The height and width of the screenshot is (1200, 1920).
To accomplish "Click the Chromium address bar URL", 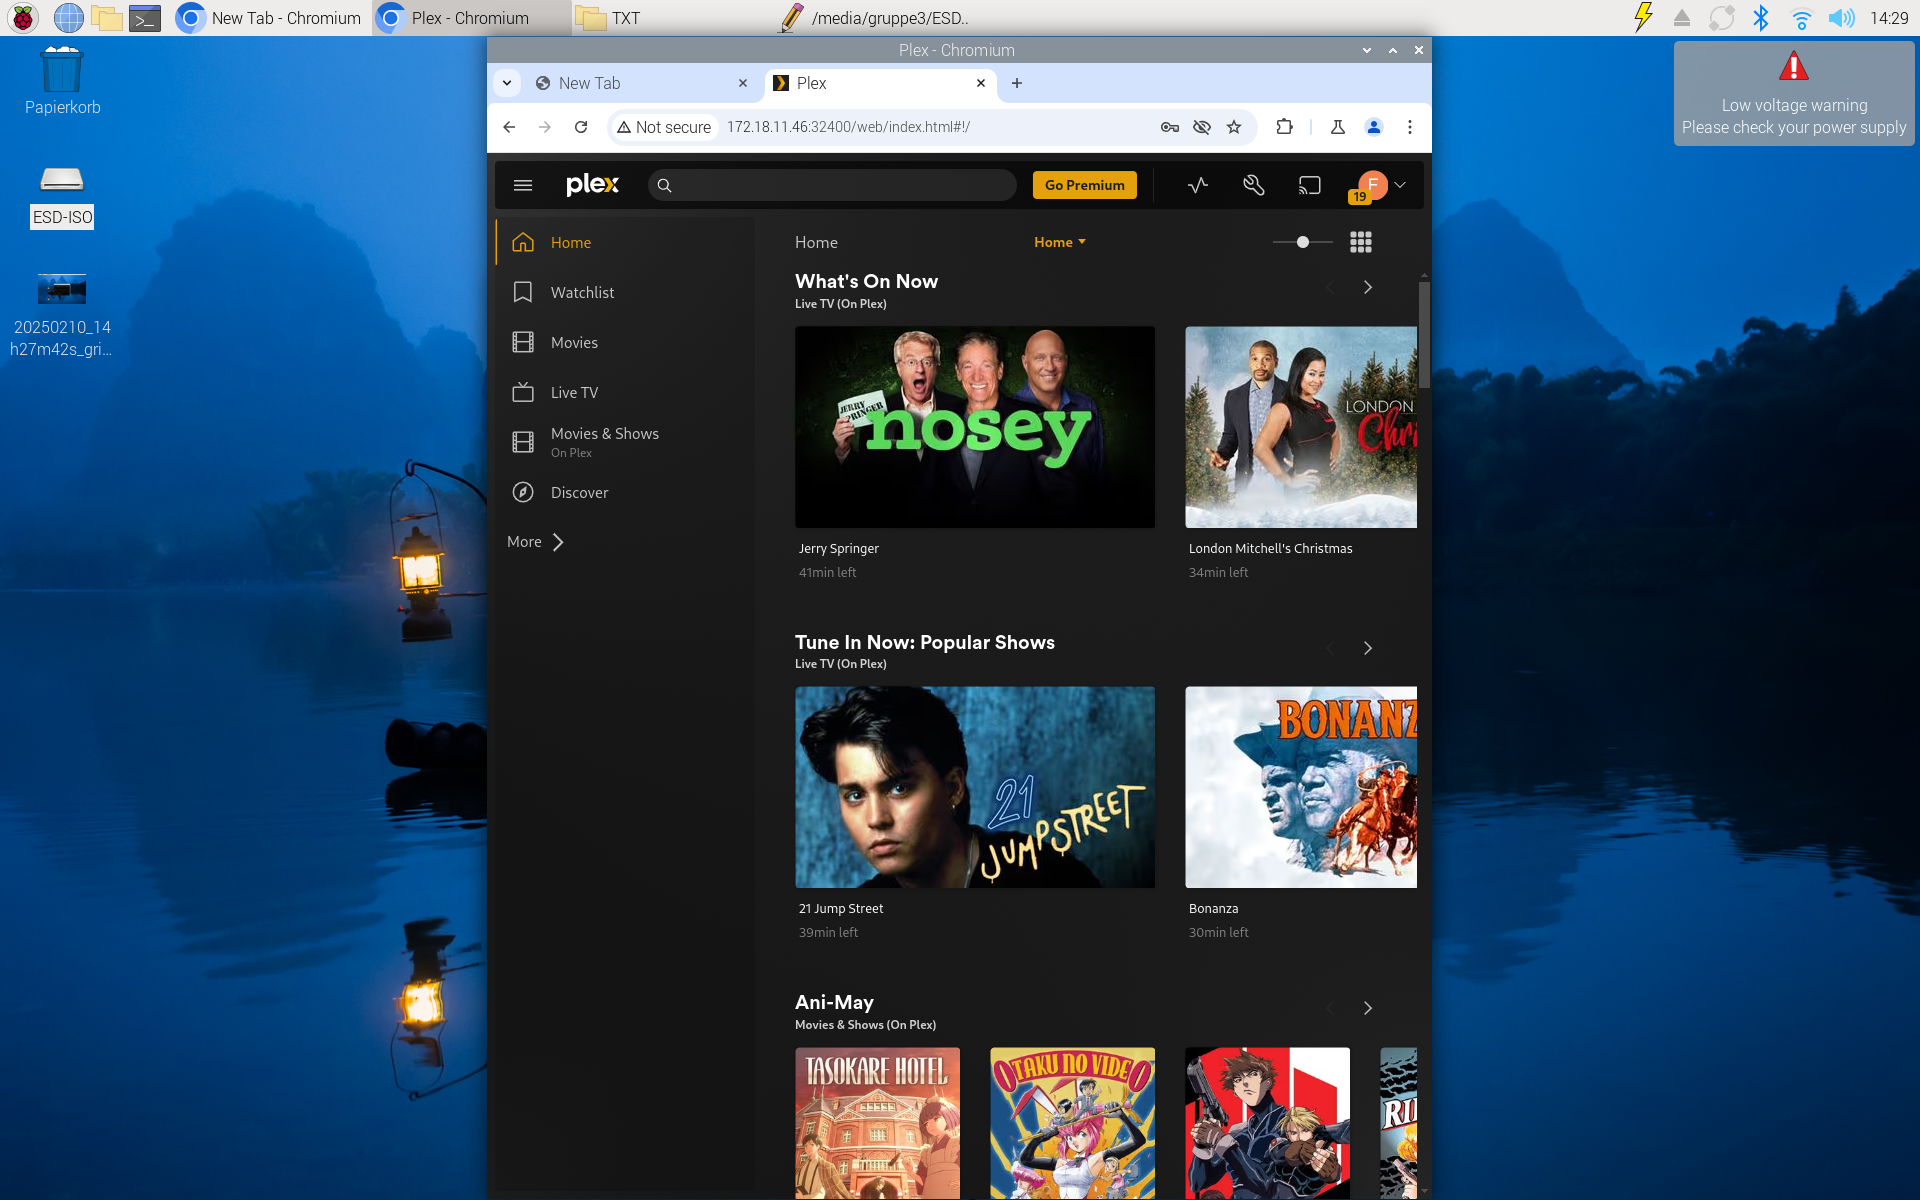I will coord(848,127).
